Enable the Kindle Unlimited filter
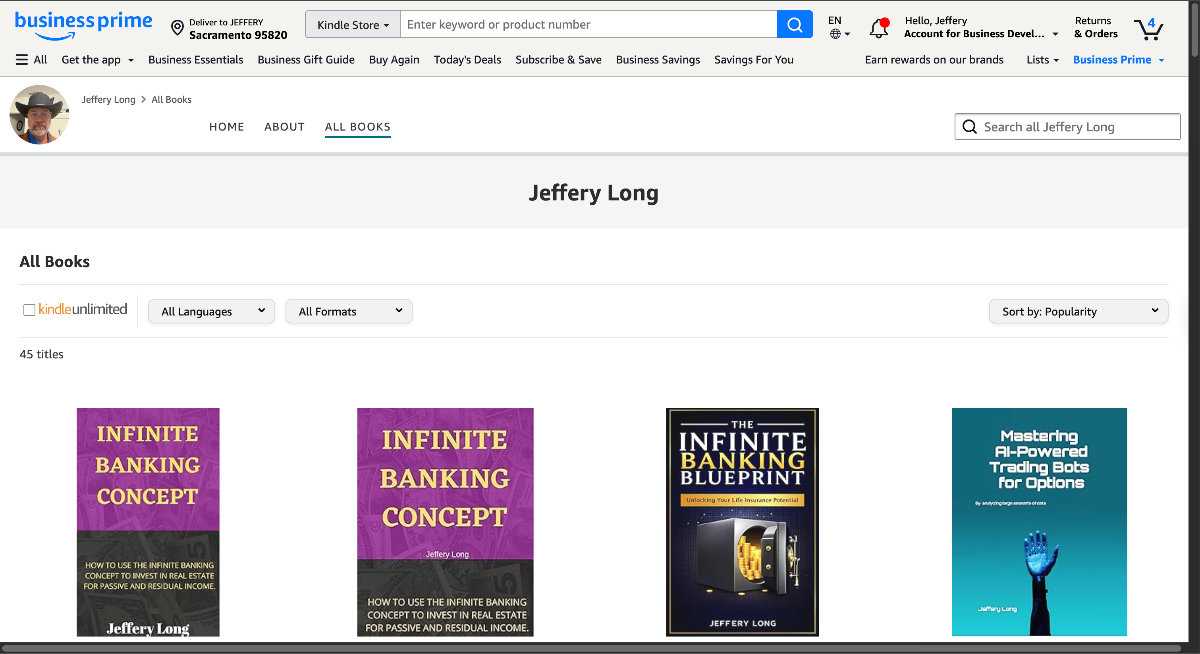Viewport: 1200px width, 654px height. (x=29, y=310)
